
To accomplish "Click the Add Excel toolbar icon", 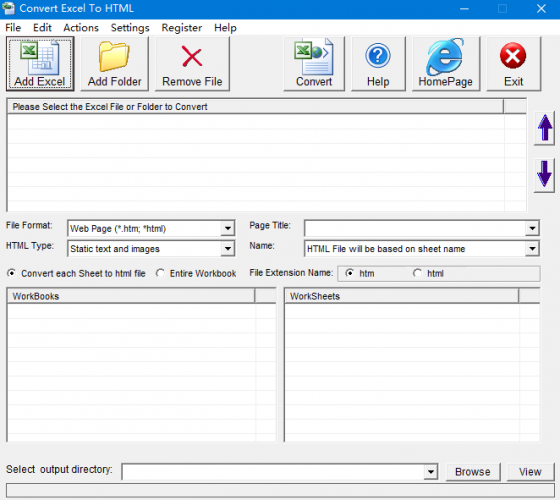I will click(x=40, y=64).
